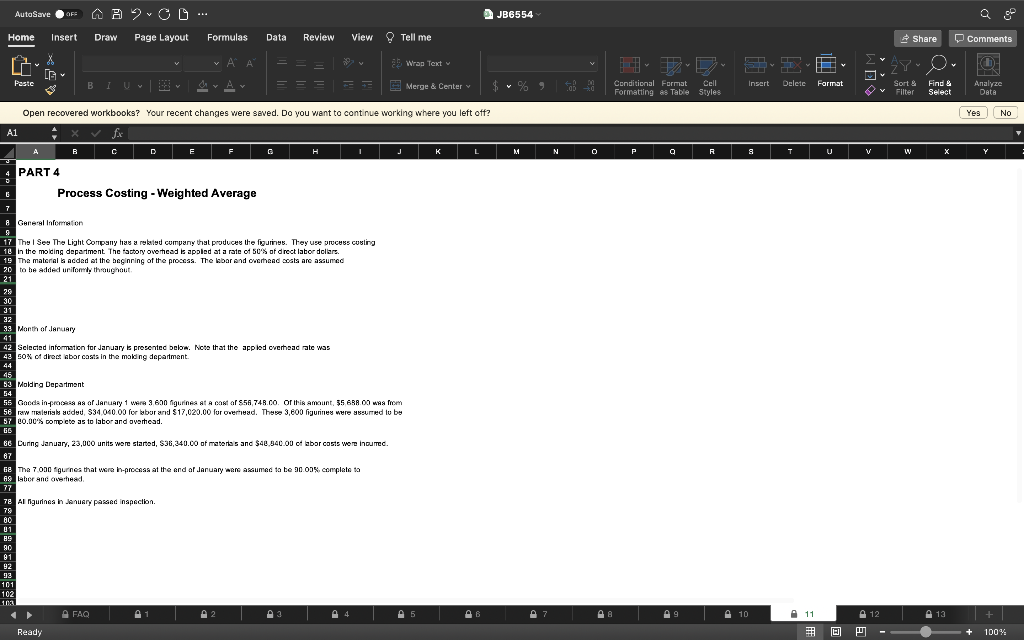Click the Save icon in title bar
This screenshot has width=1024, height=640.
[x=116, y=14]
